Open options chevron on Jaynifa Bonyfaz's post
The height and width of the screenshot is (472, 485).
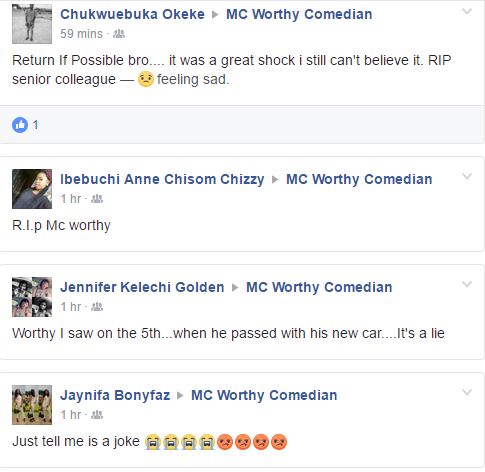[x=467, y=392]
